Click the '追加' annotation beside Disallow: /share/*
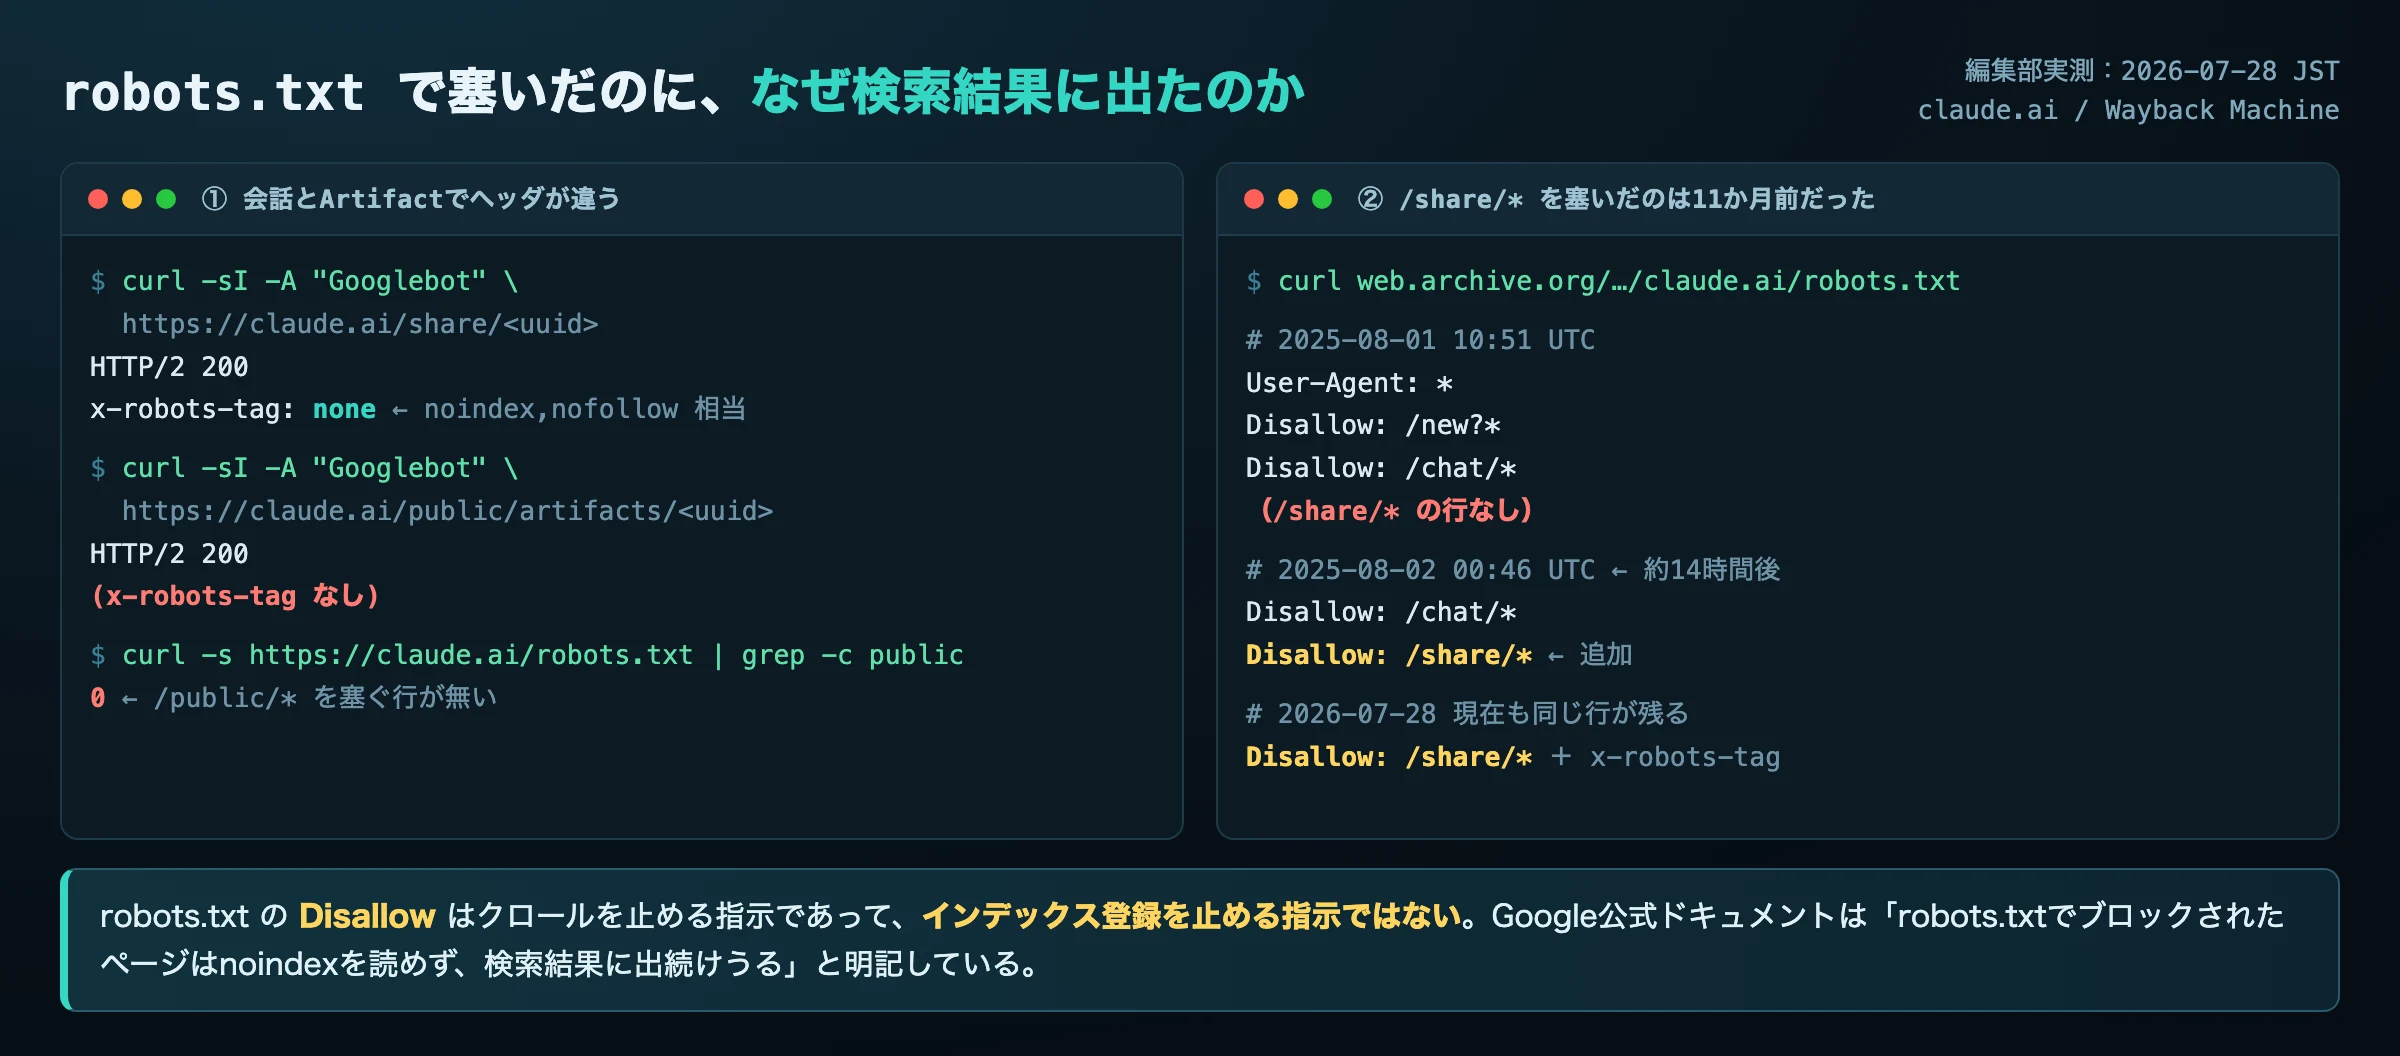2400x1056 pixels. click(1606, 655)
